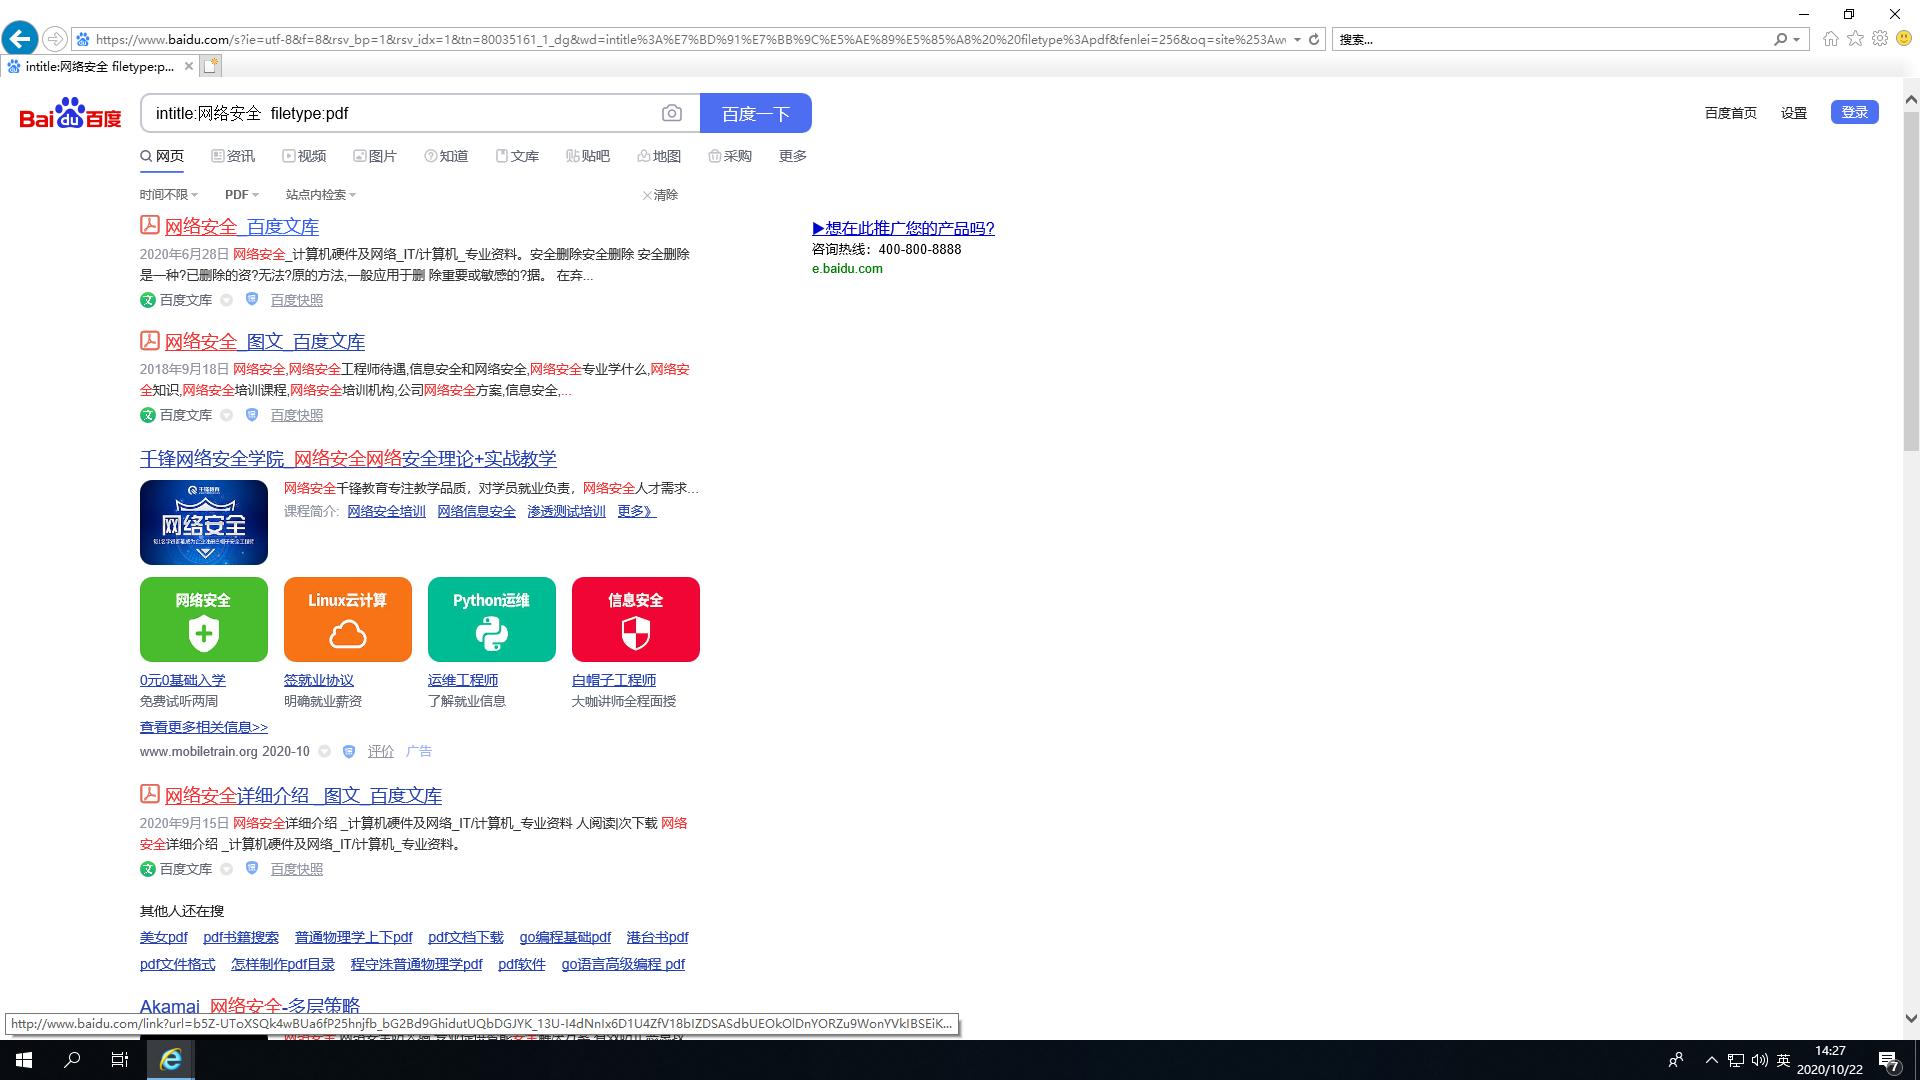Click the 清除 clear filters link
Viewport: 1920px width, 1080px height.
tap(660, 195)
